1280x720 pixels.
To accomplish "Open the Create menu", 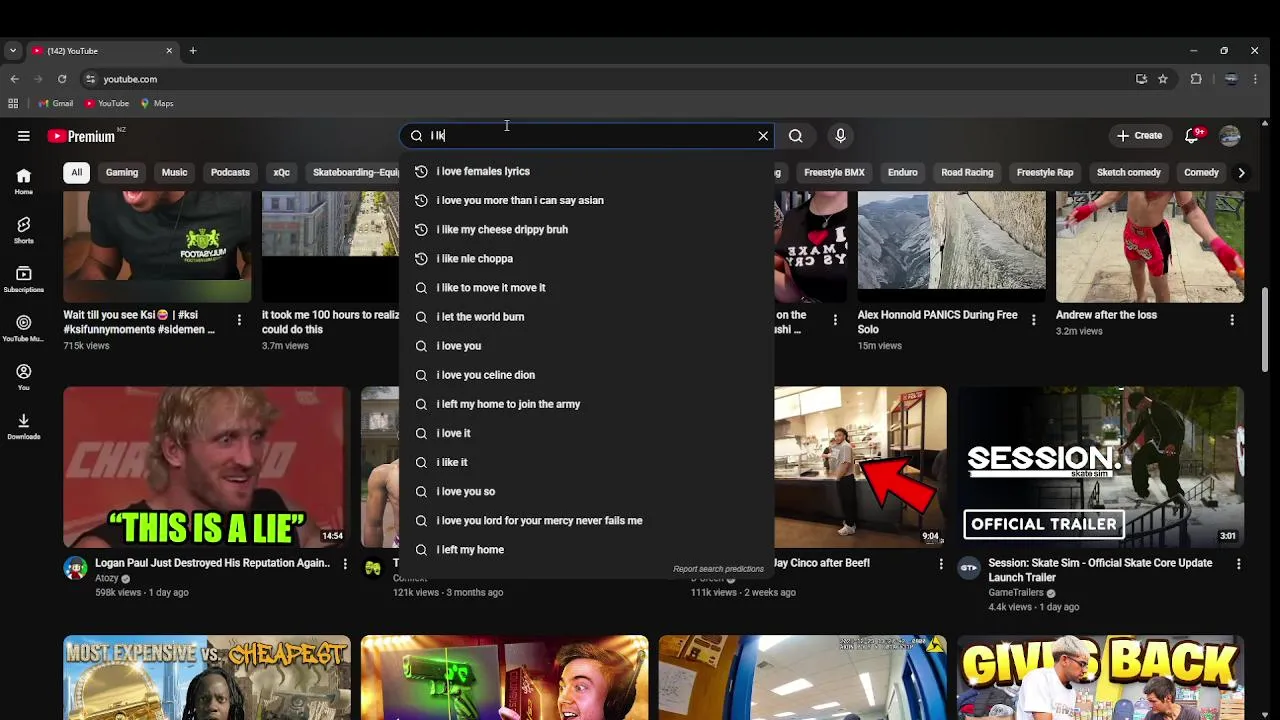I will click(1139, 136).
